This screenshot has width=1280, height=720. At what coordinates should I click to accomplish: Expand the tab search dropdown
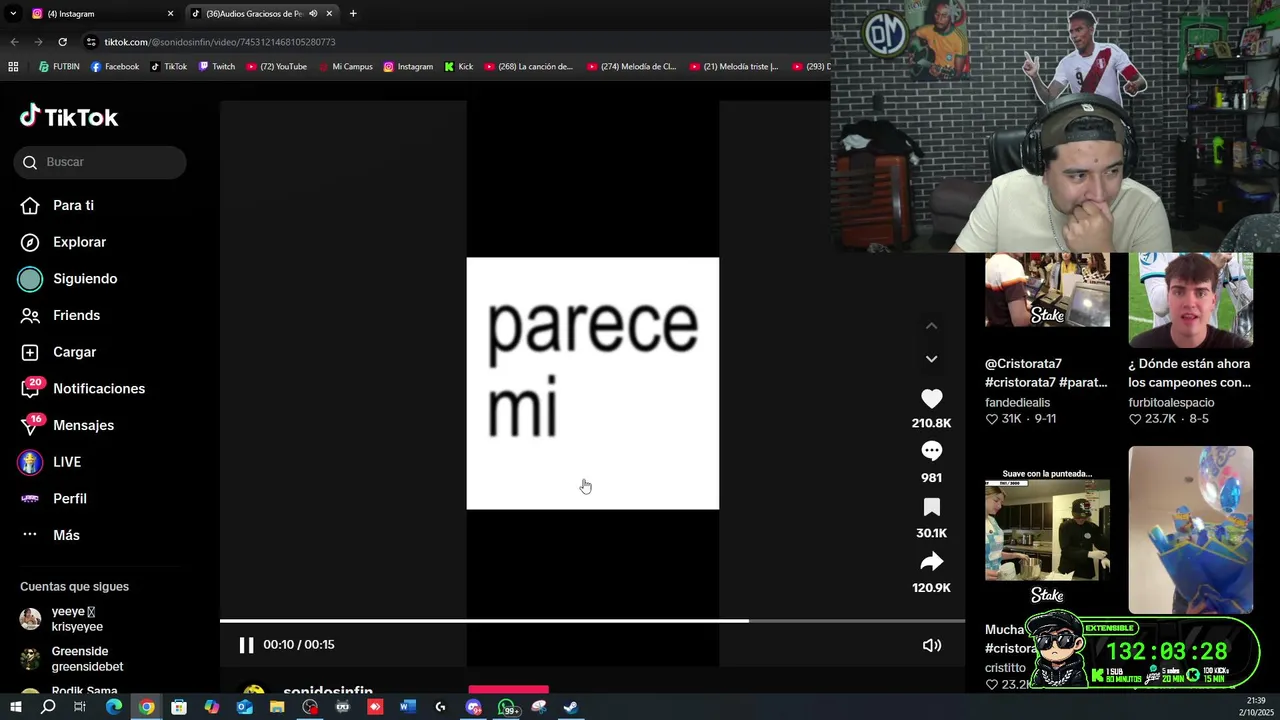click(13, 14)
